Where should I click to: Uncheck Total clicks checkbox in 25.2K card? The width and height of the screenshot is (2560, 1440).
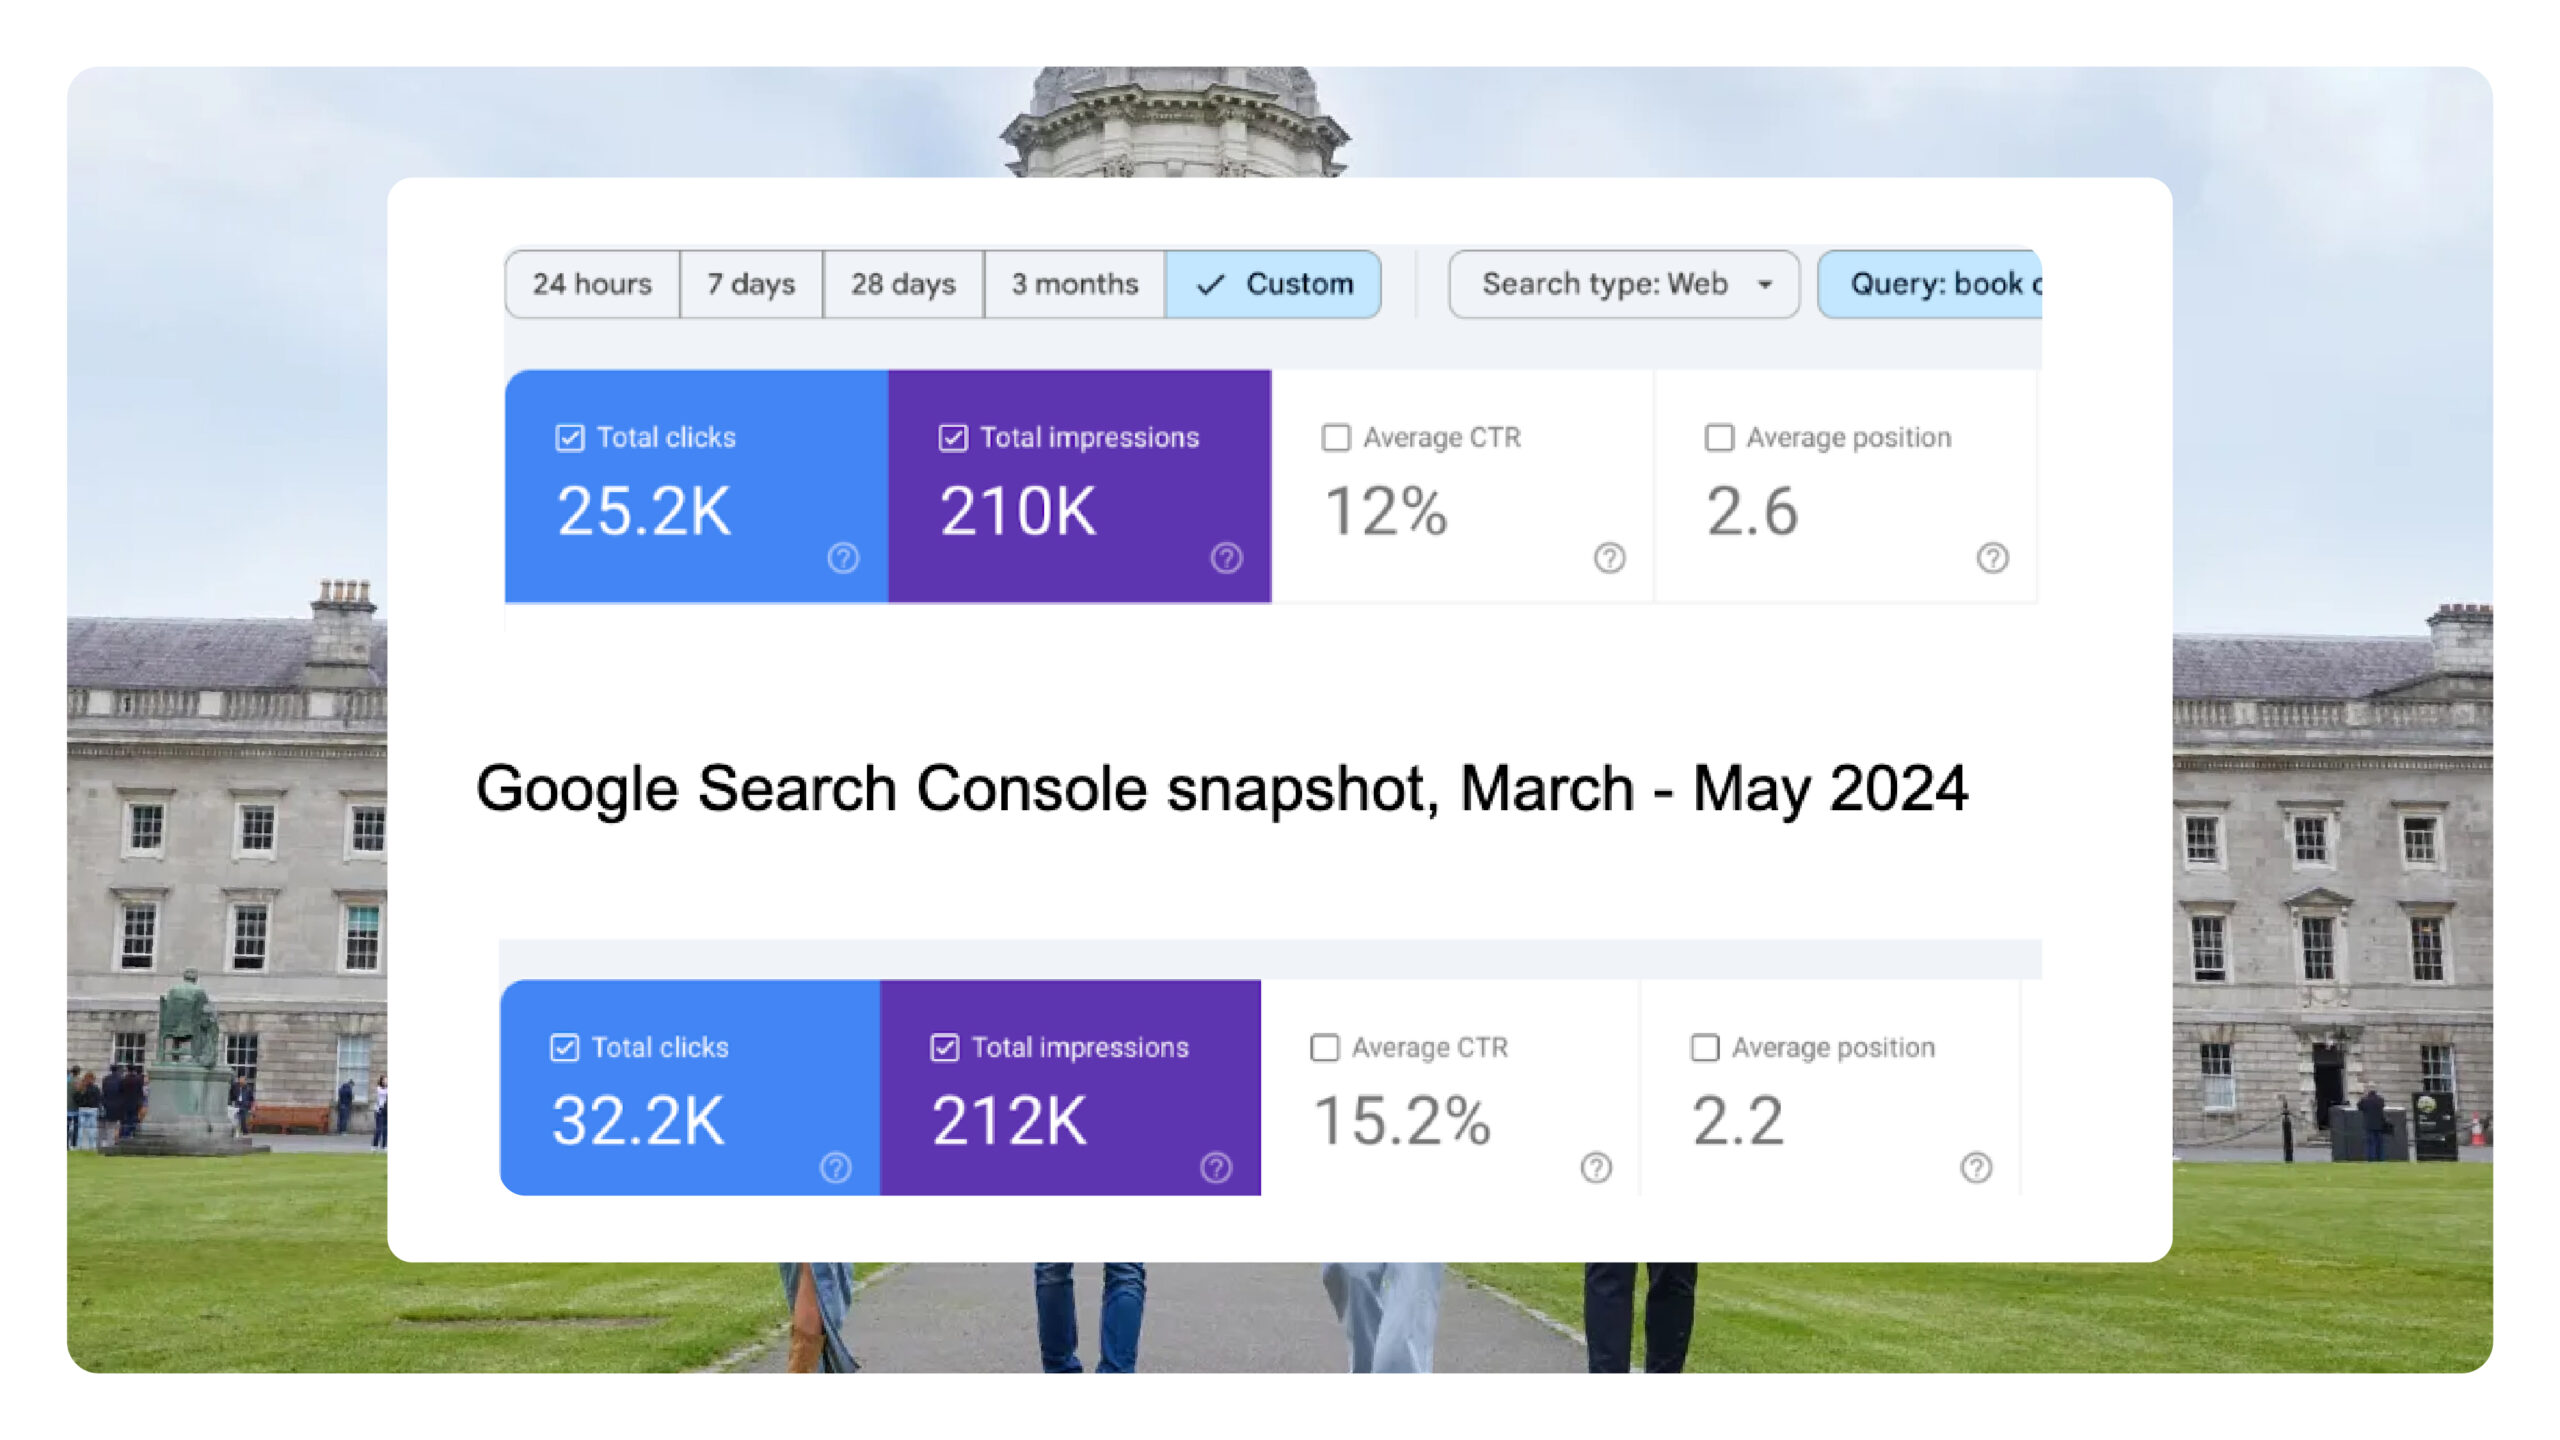[570, 438]
